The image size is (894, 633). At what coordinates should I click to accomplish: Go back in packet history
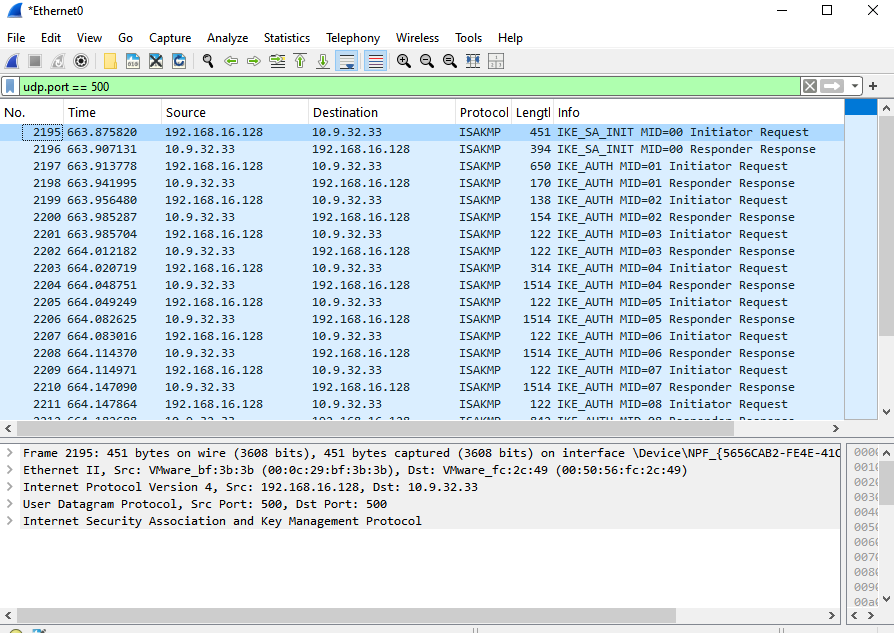coord(231,61)
